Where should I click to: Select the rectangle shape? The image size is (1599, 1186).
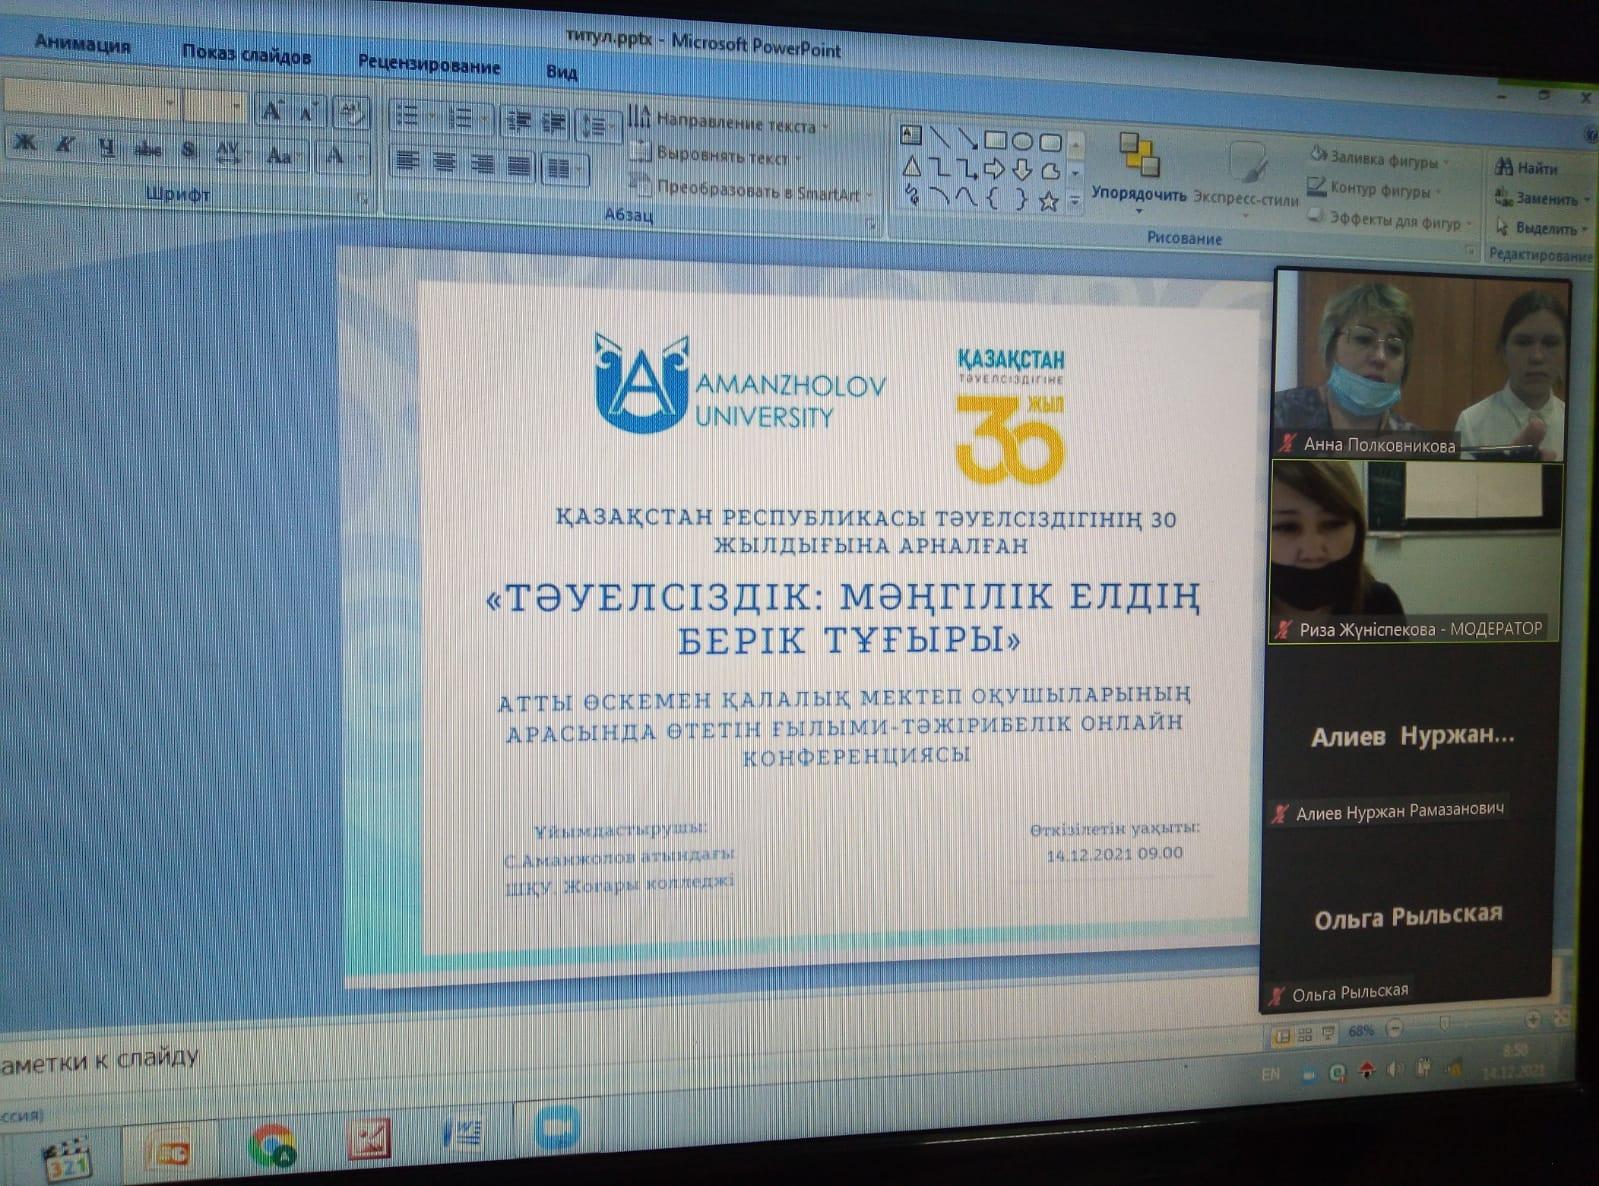pyautogui.click(x=995, y=139)
